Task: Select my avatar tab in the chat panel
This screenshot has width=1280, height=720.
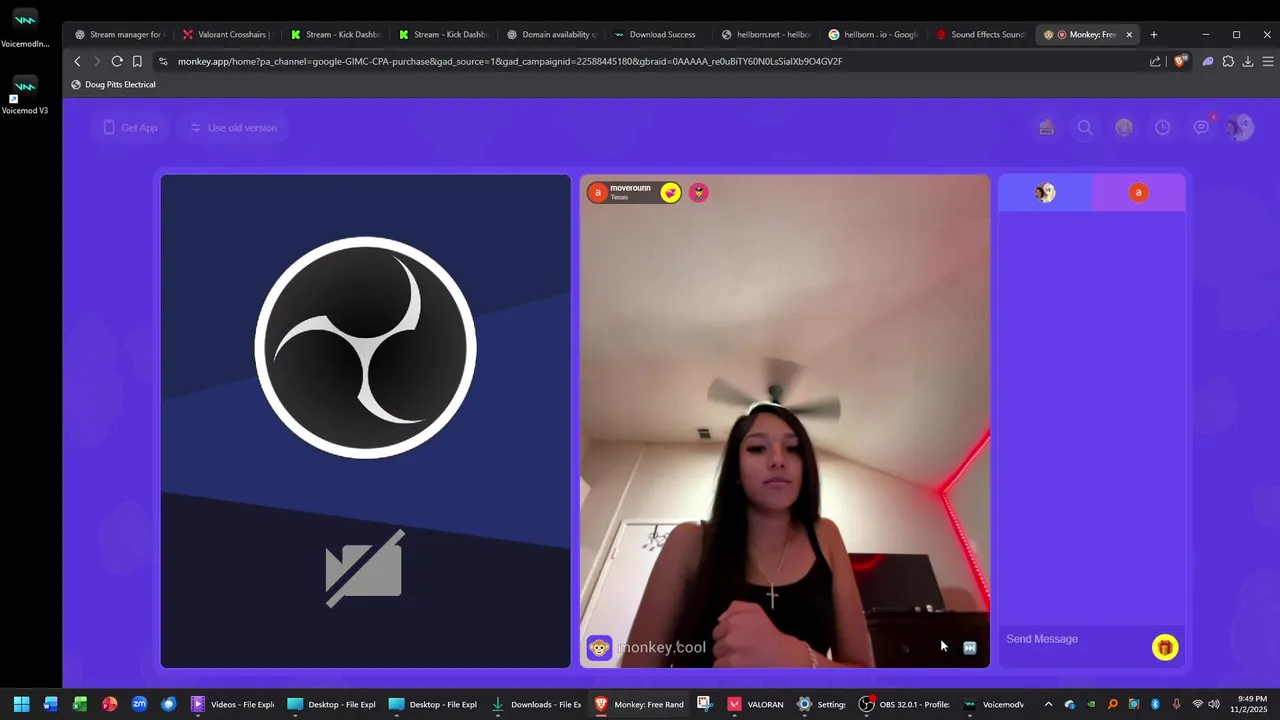Action: (1045, 193)
